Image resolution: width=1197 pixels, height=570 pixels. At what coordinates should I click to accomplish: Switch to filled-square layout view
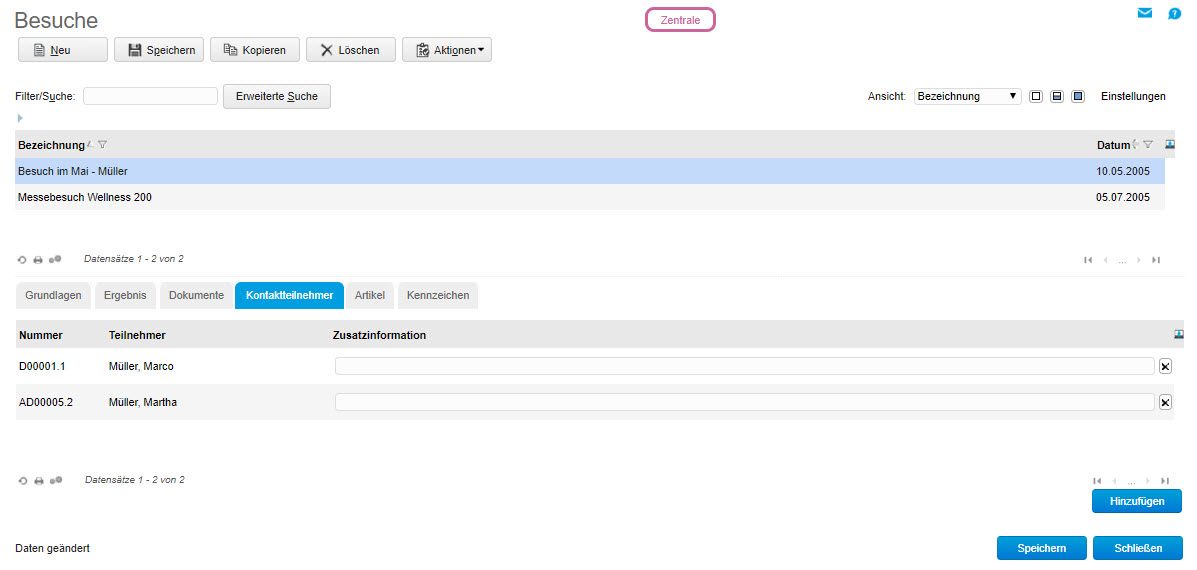(1077, 97)
